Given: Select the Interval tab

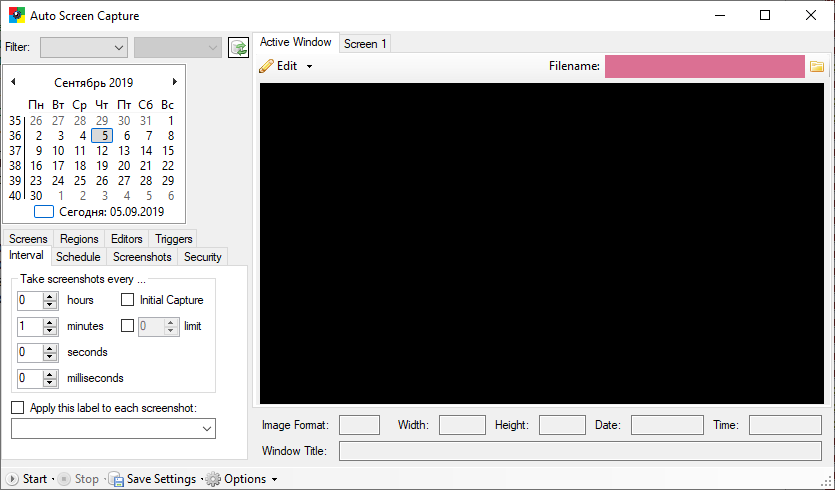Looking at the screenshot, I should click(26, 255).
